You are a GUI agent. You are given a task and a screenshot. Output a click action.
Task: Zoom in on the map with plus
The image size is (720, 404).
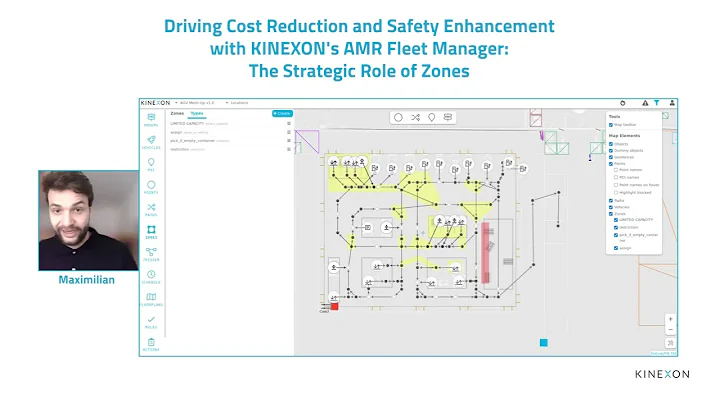pos(670,319)
